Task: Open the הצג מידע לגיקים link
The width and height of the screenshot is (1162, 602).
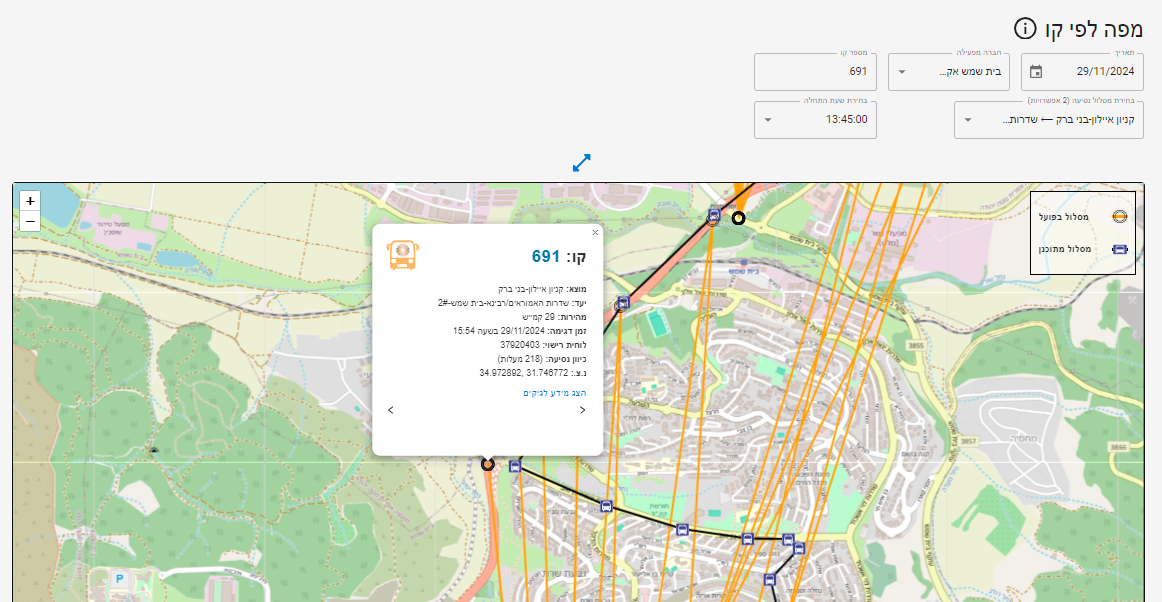Action: pos(554,392)
